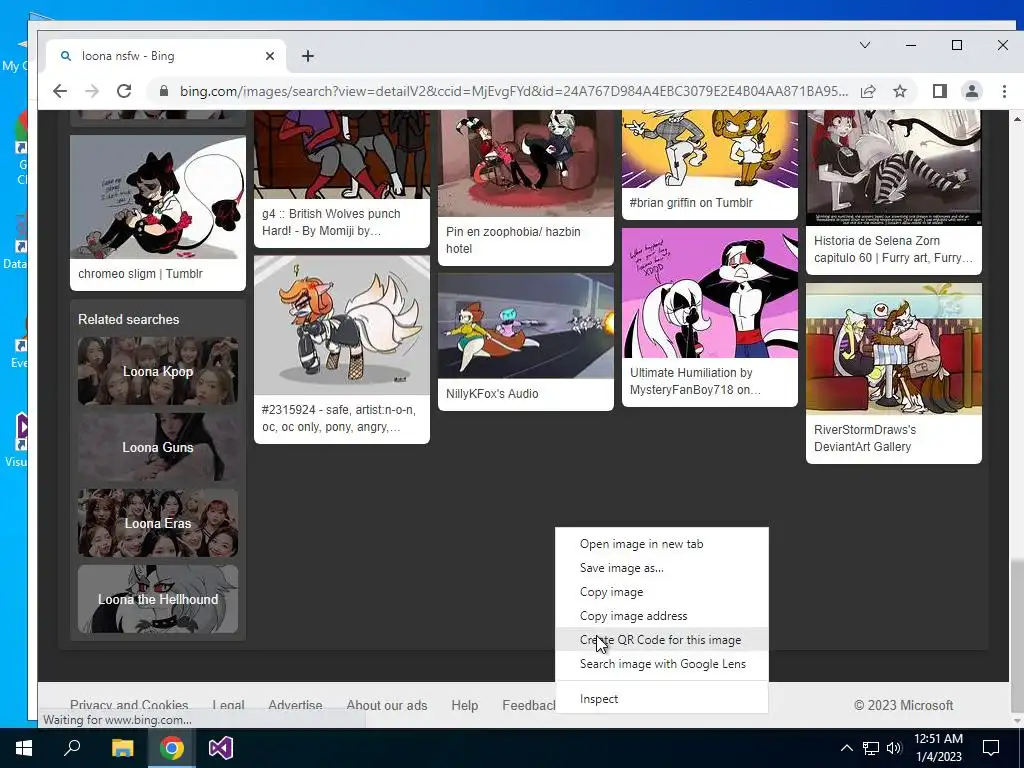Click the page vertical scrollbar thumb
This screenshot has width=1024, height=768.
coord(1017,636)
